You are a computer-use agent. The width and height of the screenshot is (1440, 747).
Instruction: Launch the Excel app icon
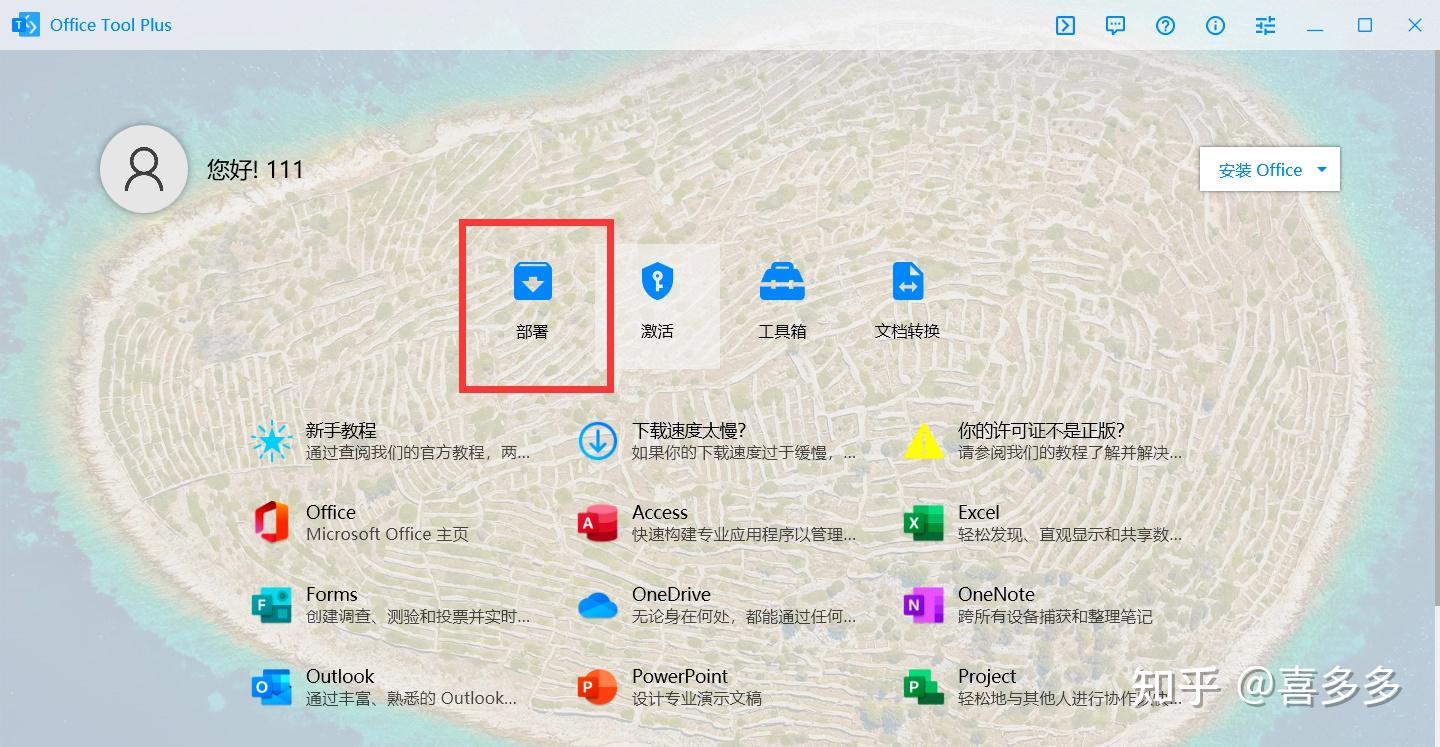[924, 523]
